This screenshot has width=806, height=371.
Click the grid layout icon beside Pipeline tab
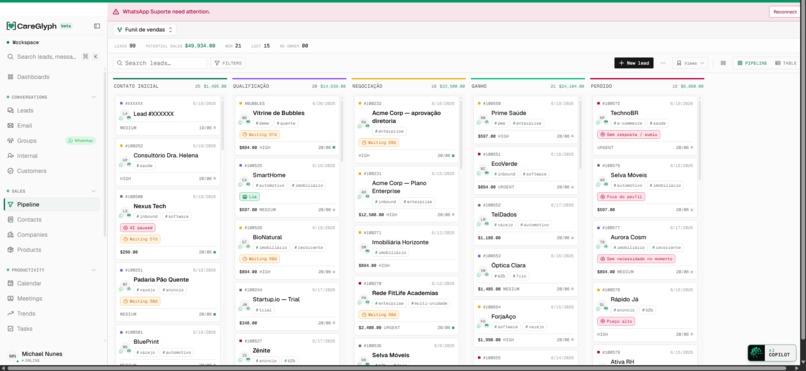723,63
